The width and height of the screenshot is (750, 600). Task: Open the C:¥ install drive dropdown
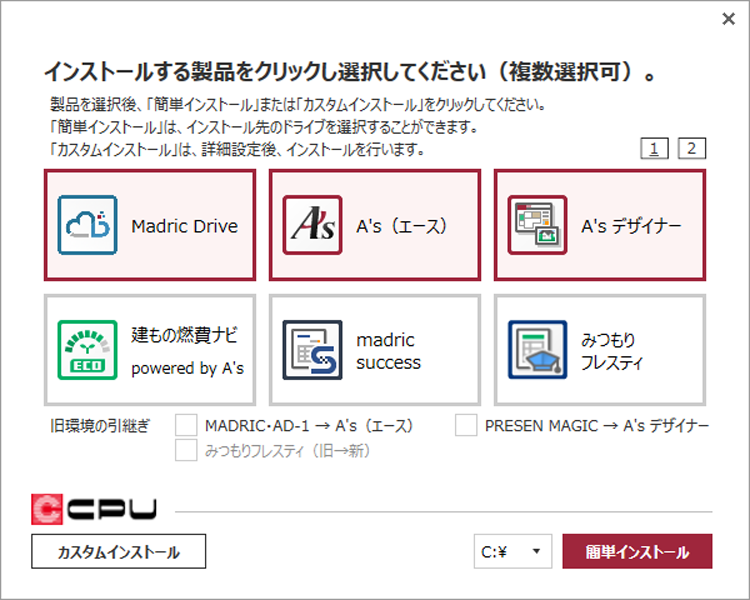(x=513, y=551)
